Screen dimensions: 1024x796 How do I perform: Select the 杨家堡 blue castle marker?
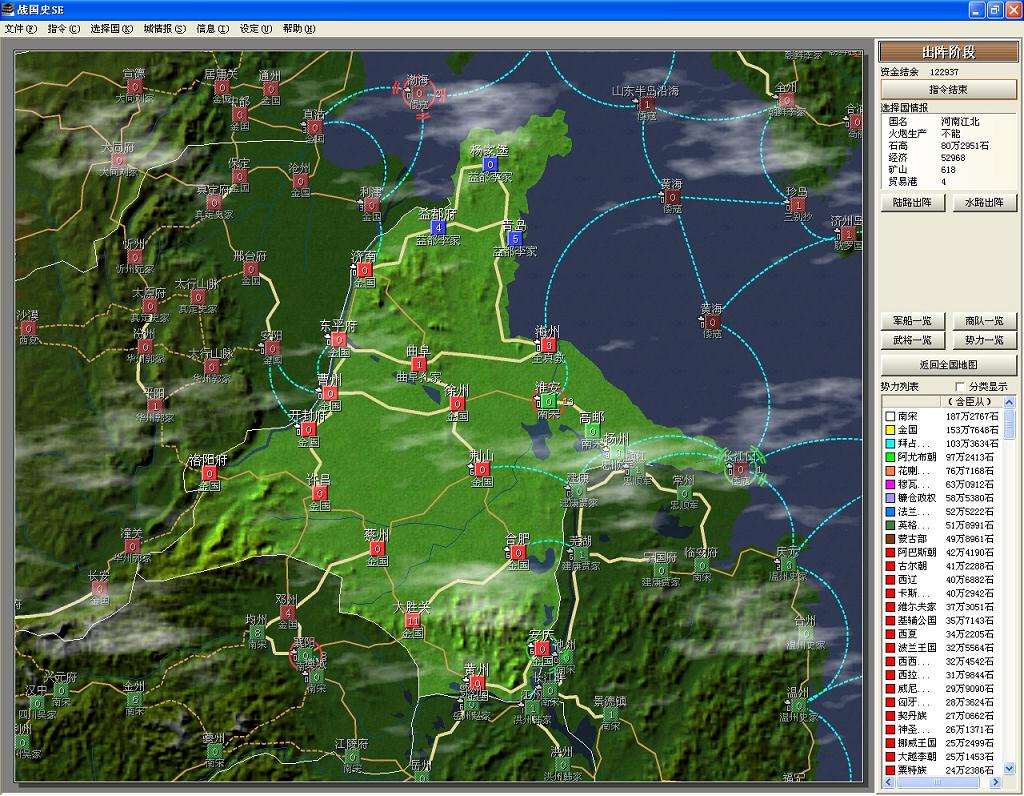click(490, 164)
